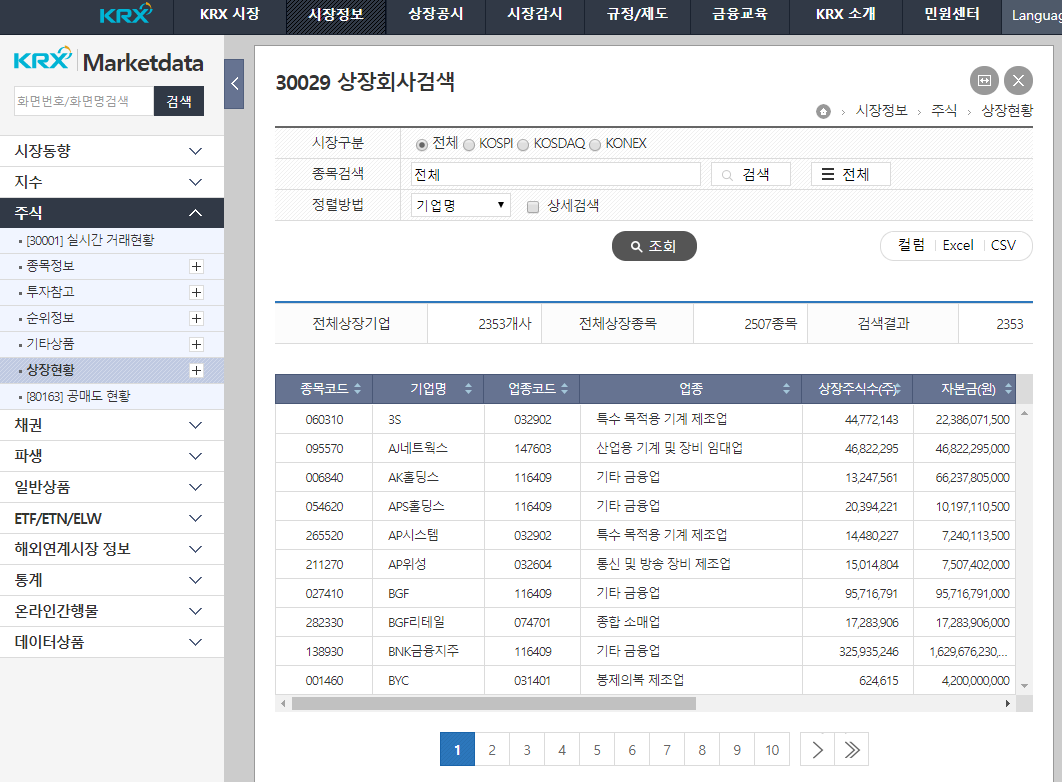This screenshot has height=782, width=1062.
Task: Expand the 지수 sidebar section
Action: pos(112,182)
